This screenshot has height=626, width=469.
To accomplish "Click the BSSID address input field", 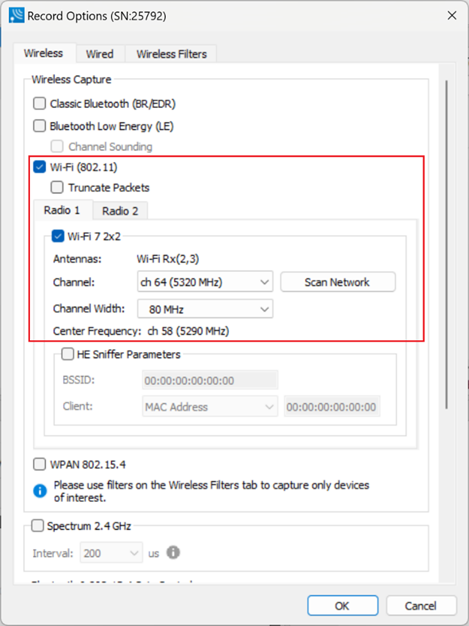I will [210, 380].
